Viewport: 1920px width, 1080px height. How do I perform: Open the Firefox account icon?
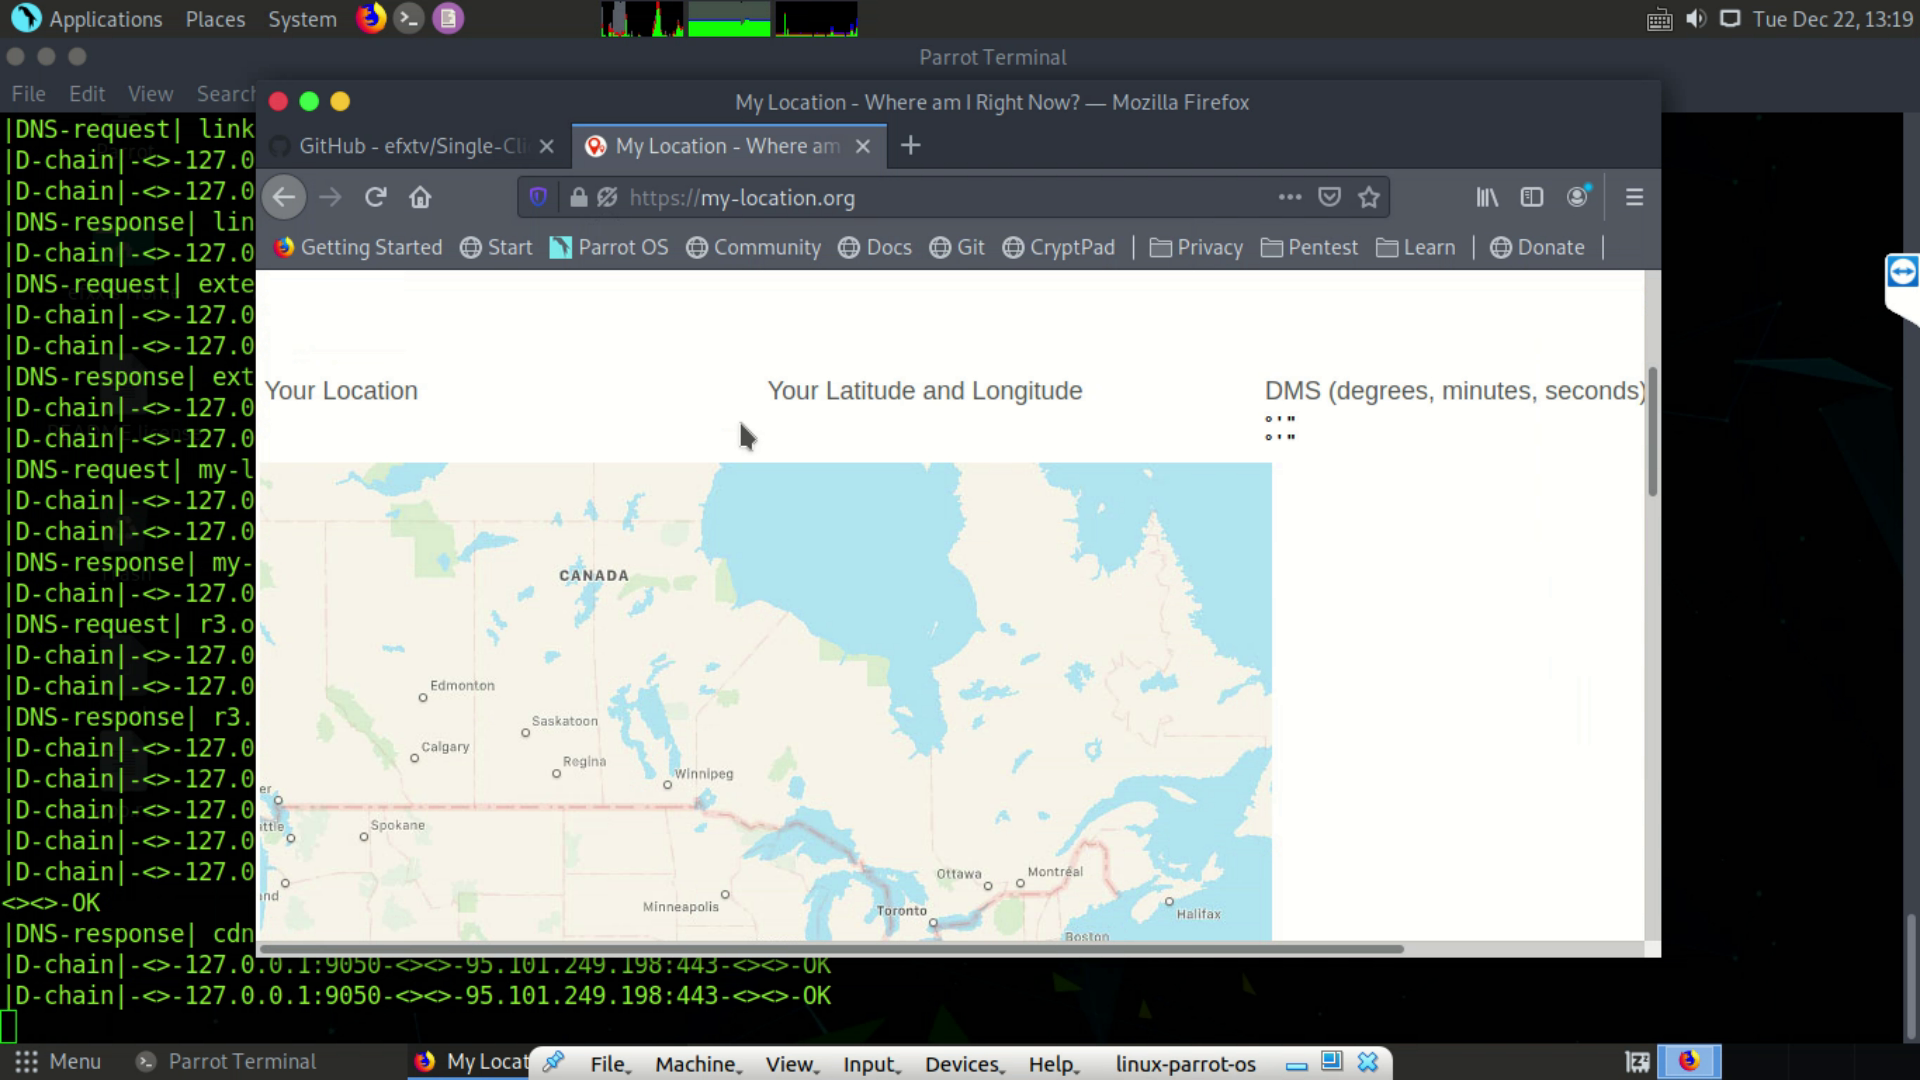click(1577, 197)
